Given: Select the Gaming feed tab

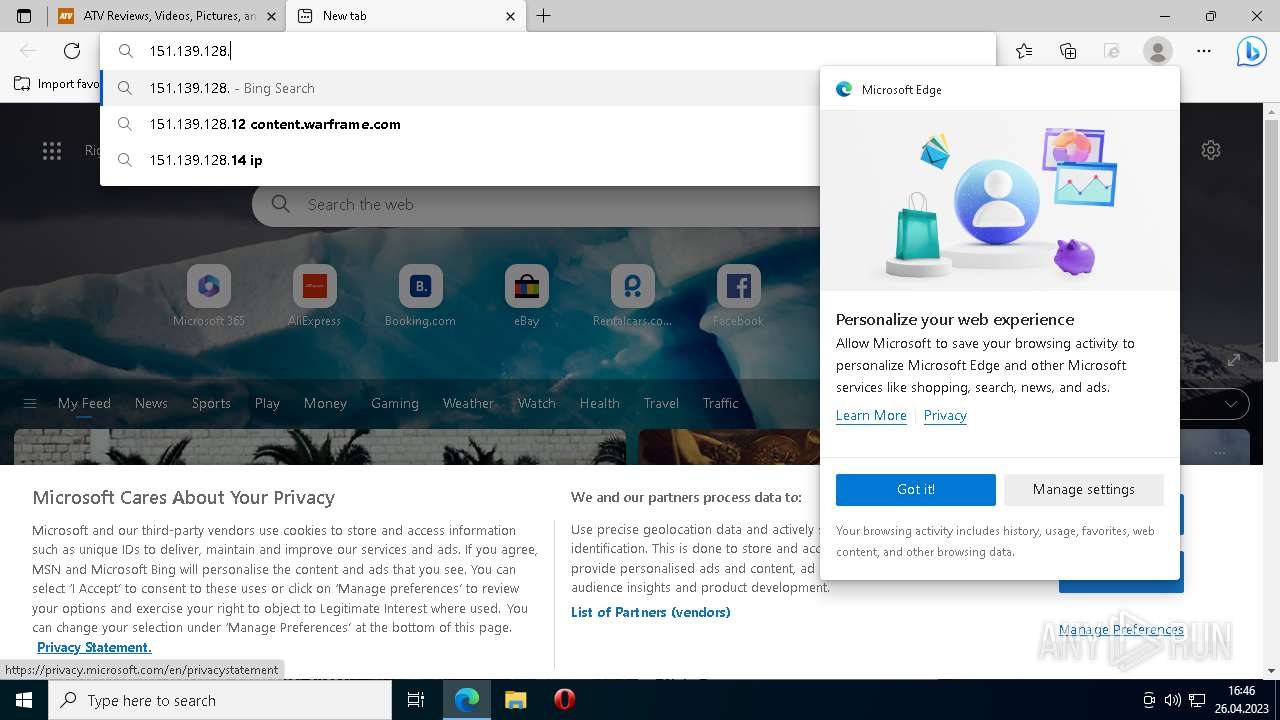Looking at the screenshot, I should (x=395, y=403).
